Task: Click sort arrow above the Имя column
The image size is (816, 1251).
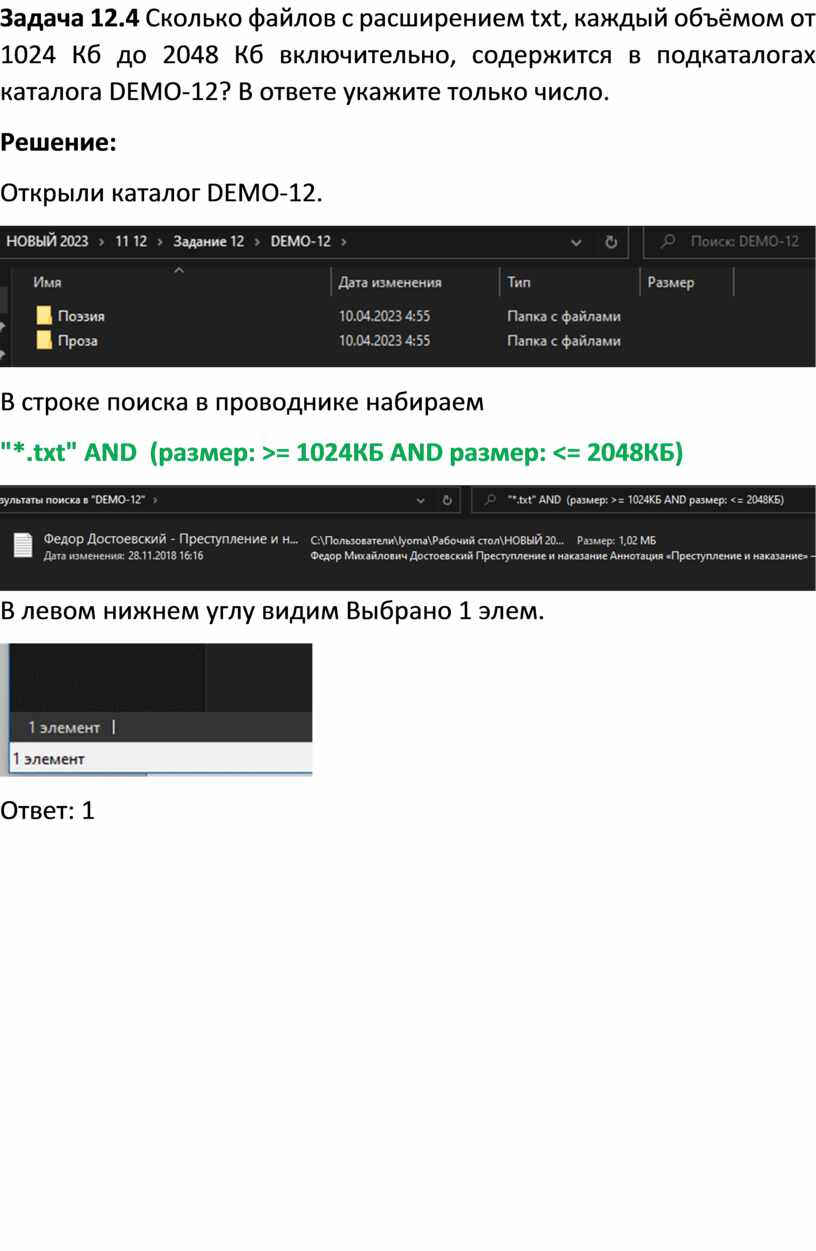Action: click(179, 270)
